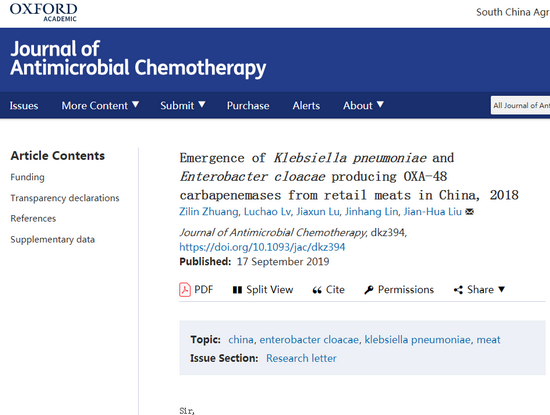Expand the More Content dropdown
This screenshot has width=550, height=415.
coord(100,105)
